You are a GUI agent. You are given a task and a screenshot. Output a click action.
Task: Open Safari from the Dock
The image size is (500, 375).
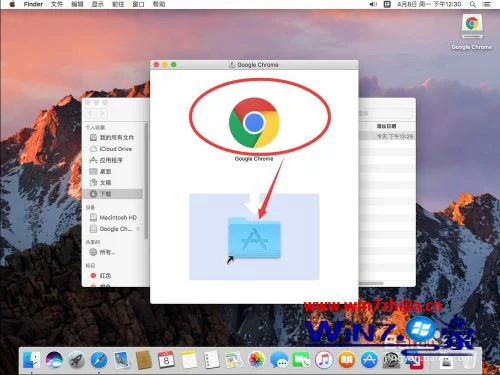tap(99, 360)
